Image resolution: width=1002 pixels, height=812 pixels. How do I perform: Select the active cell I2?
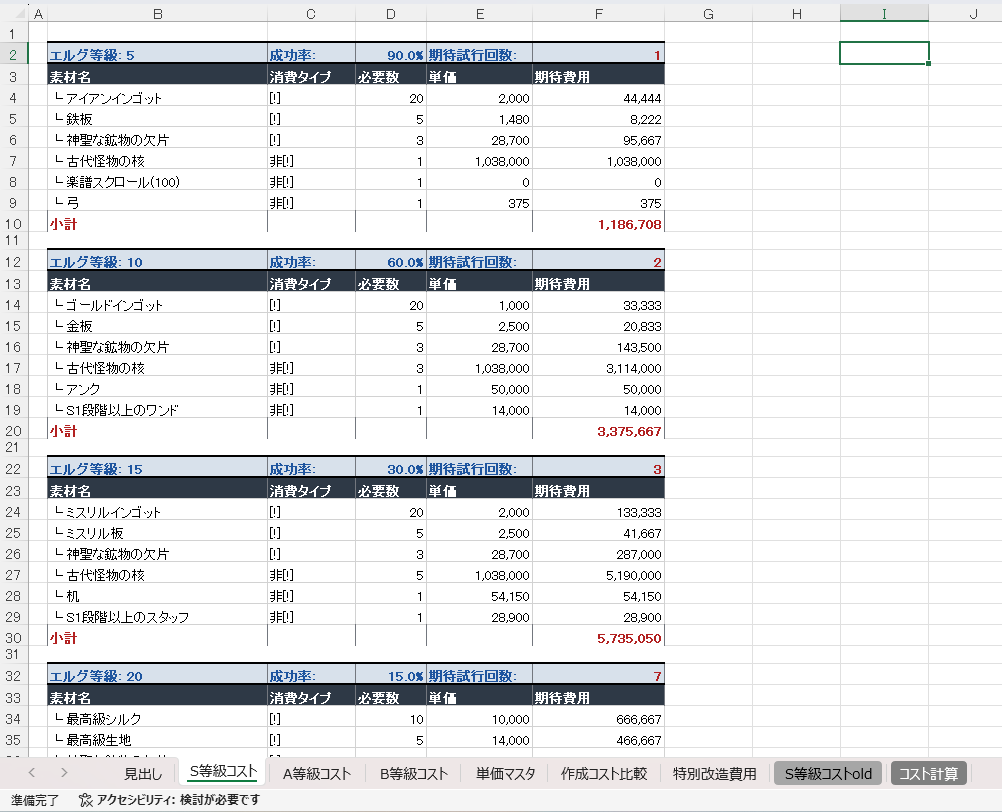(x=884, y=54)
